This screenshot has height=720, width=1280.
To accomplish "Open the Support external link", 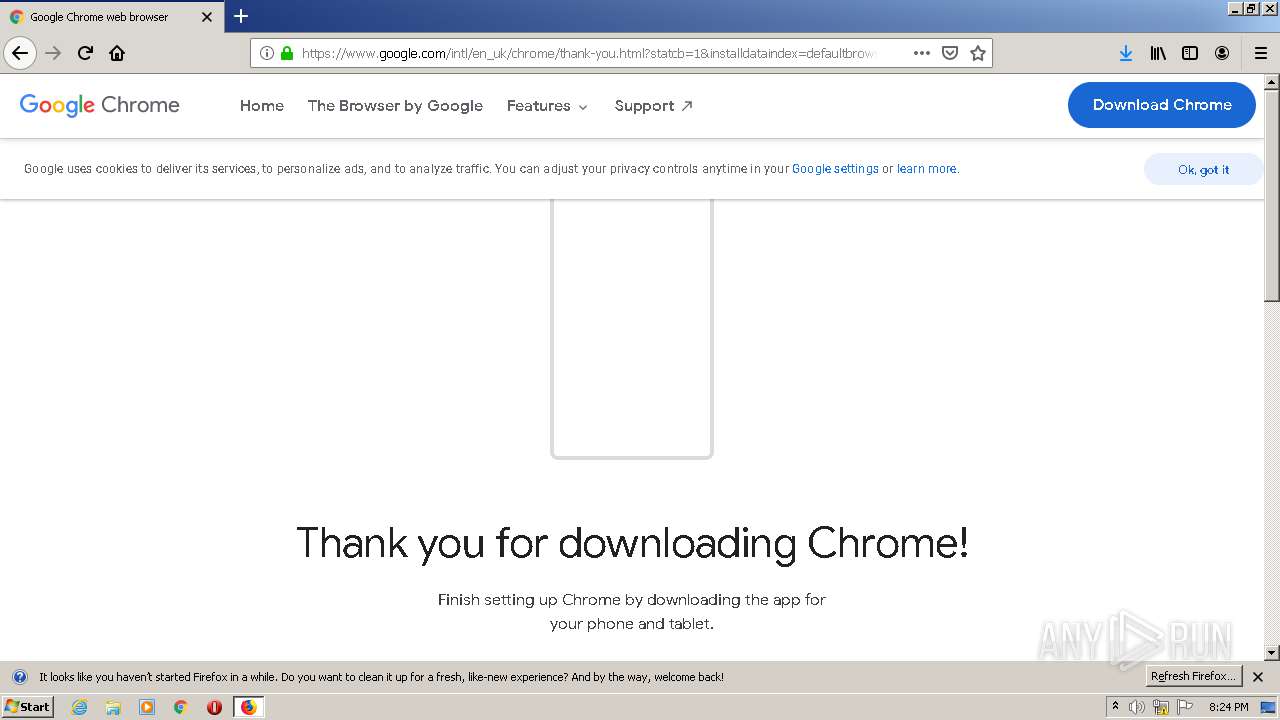I will click(x=654, y=105).
